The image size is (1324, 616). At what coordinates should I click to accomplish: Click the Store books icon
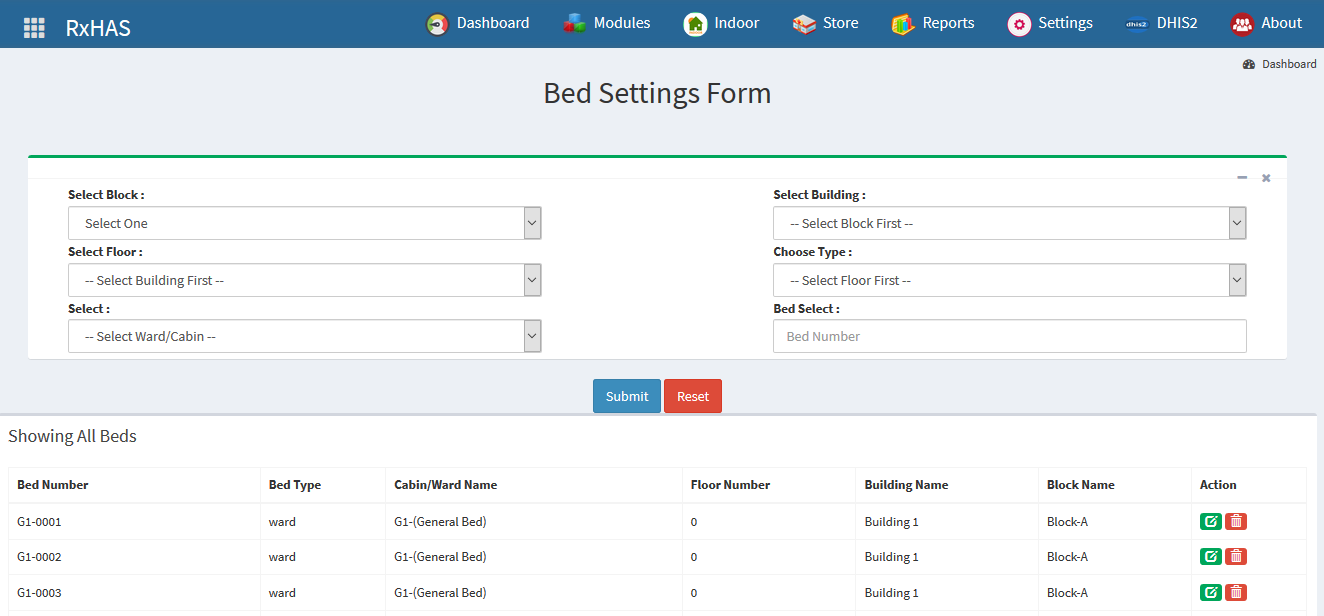click(800, 23)
